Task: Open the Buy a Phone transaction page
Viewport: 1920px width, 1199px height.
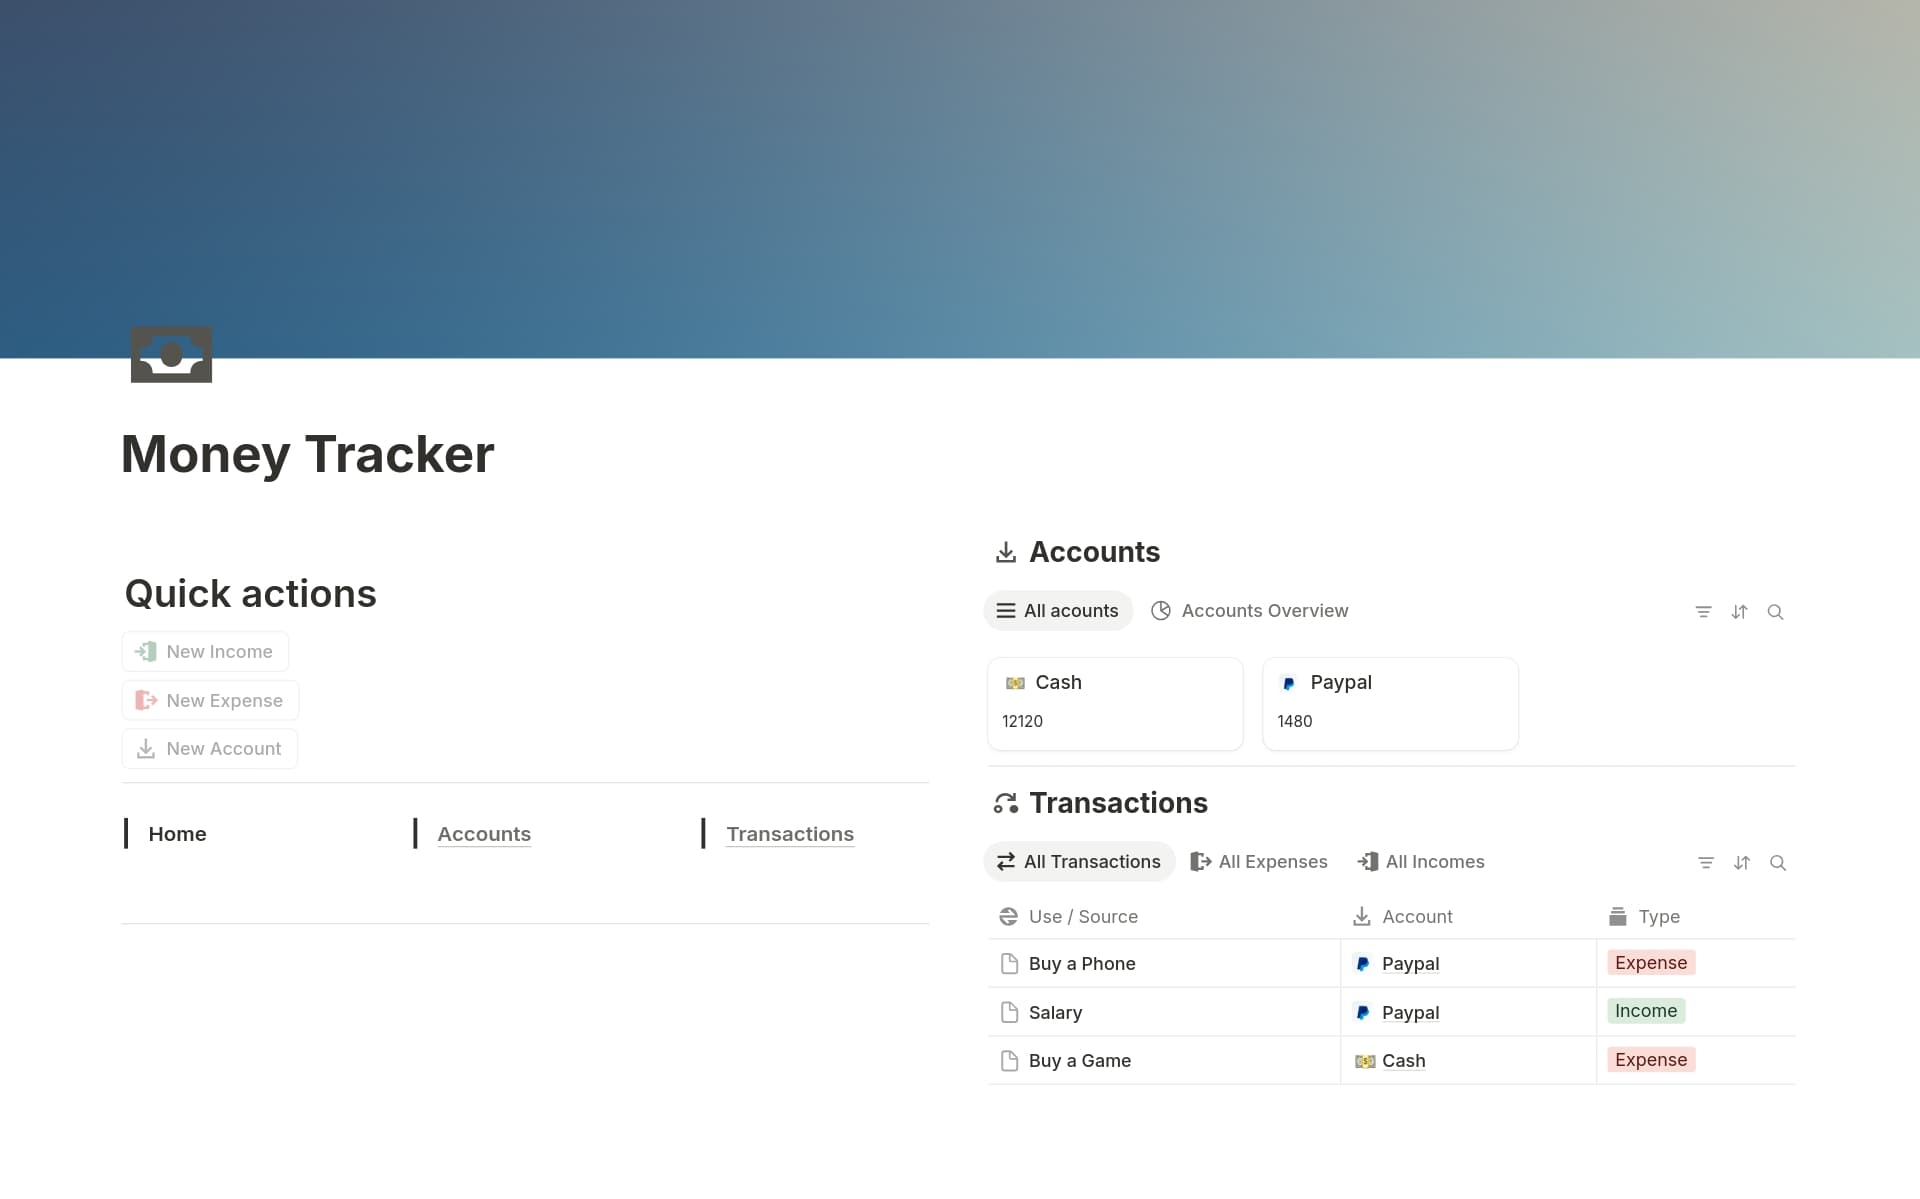Action: 1083,963
